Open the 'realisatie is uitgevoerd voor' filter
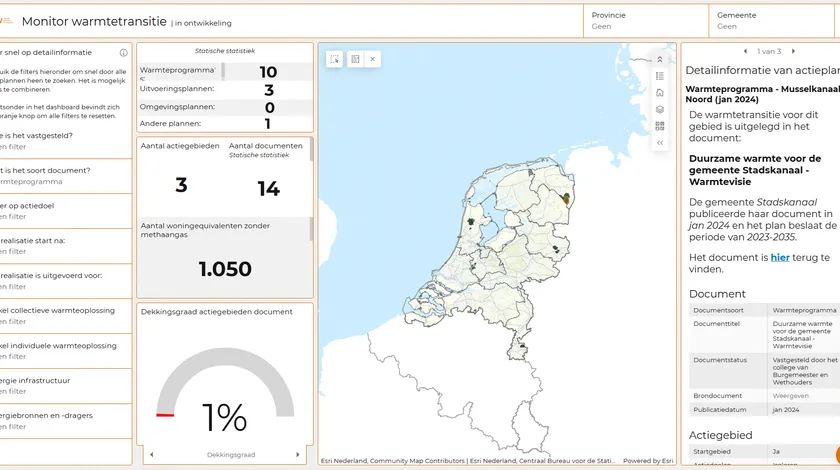 65,281
